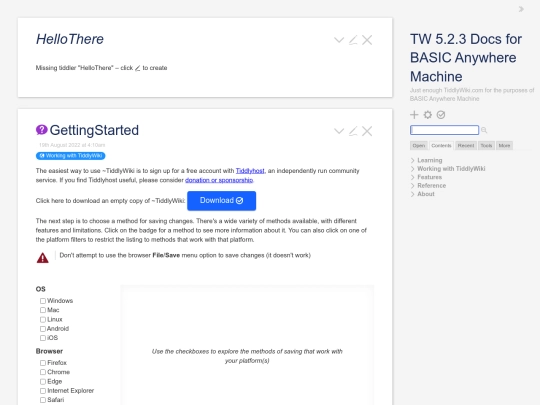Click the purple question mark icon beside GettingStarted

pos(42,130)
